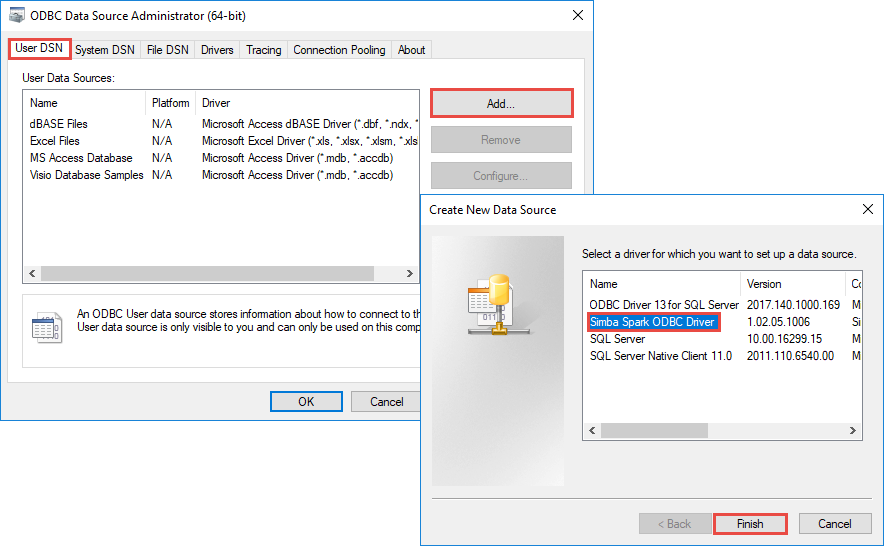The width and height of the screenshot is (884, 549).
Task: Click right scroll arrow in User Data Sources list
Action: (x=410, y=273)
